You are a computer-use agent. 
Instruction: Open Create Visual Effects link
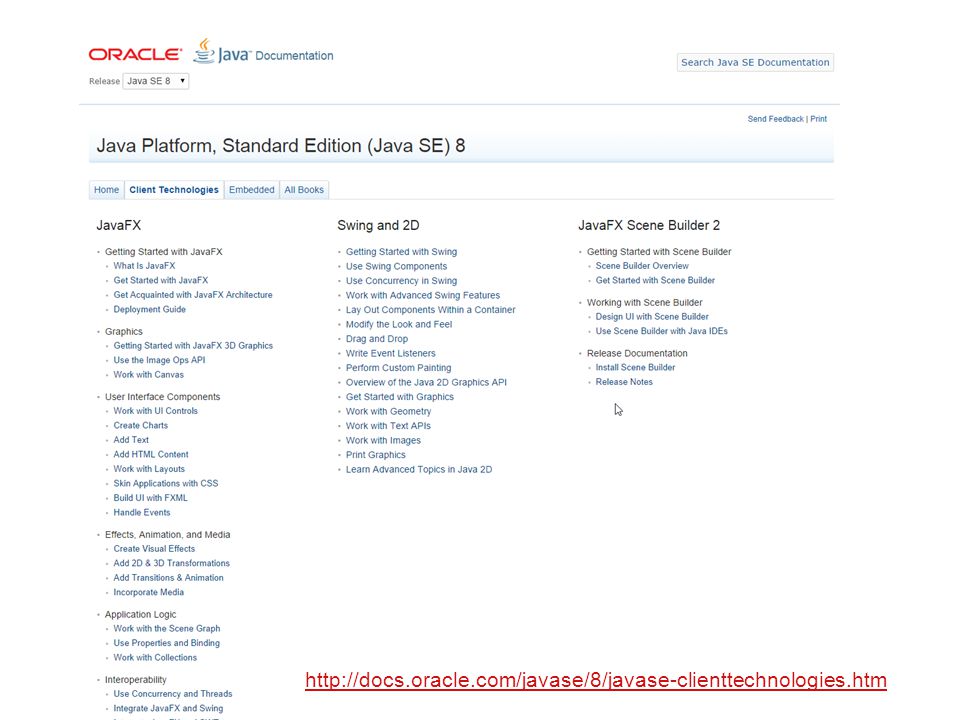154,549
